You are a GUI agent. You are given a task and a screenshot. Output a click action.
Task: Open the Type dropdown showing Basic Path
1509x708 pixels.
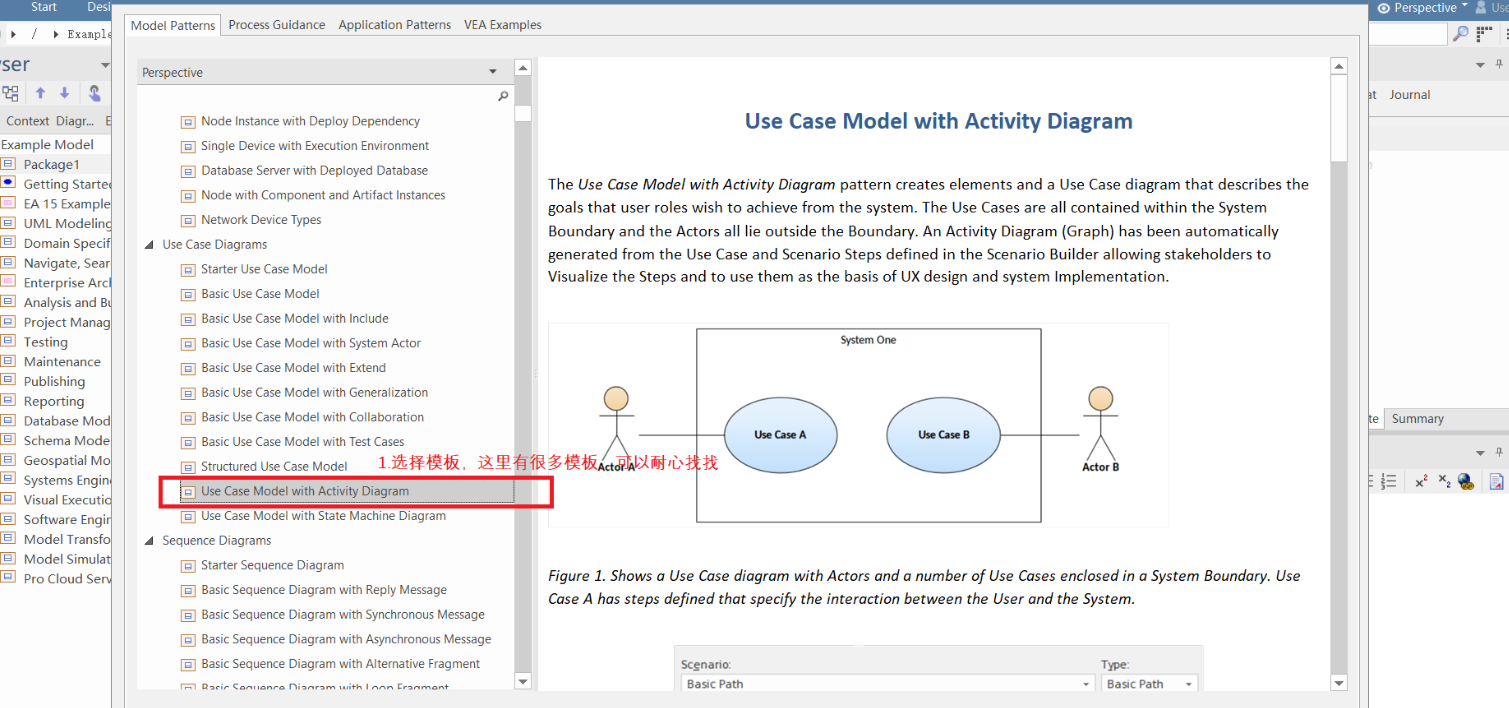pos(1188,684)
